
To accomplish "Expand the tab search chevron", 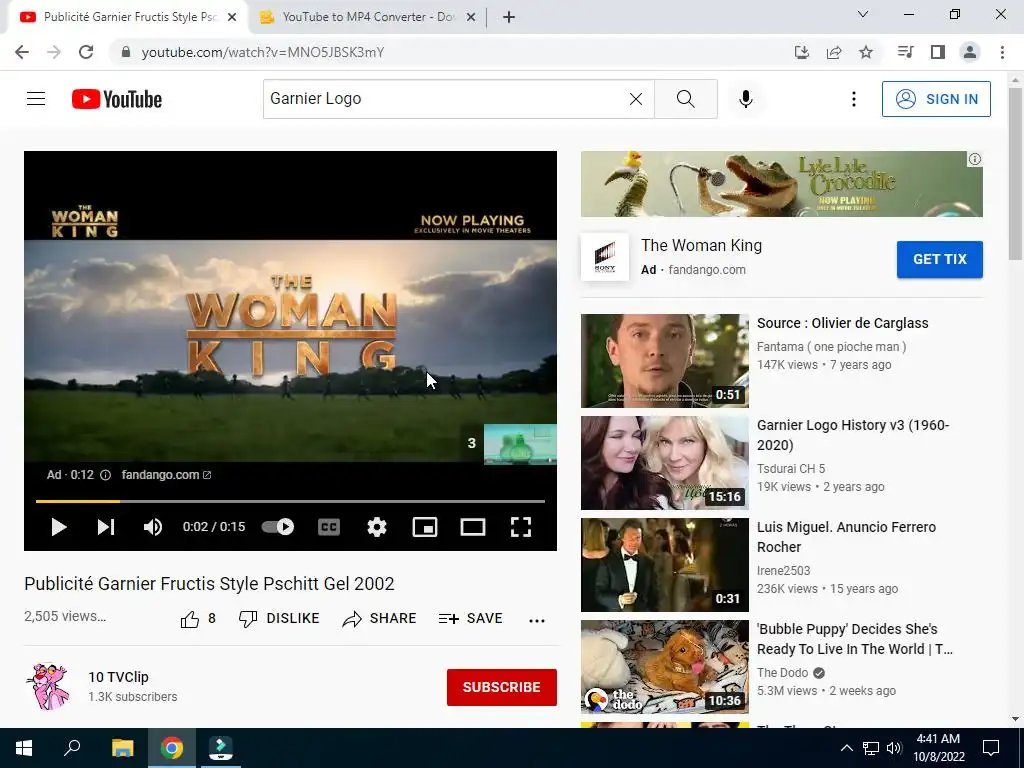I will [862, 14].
